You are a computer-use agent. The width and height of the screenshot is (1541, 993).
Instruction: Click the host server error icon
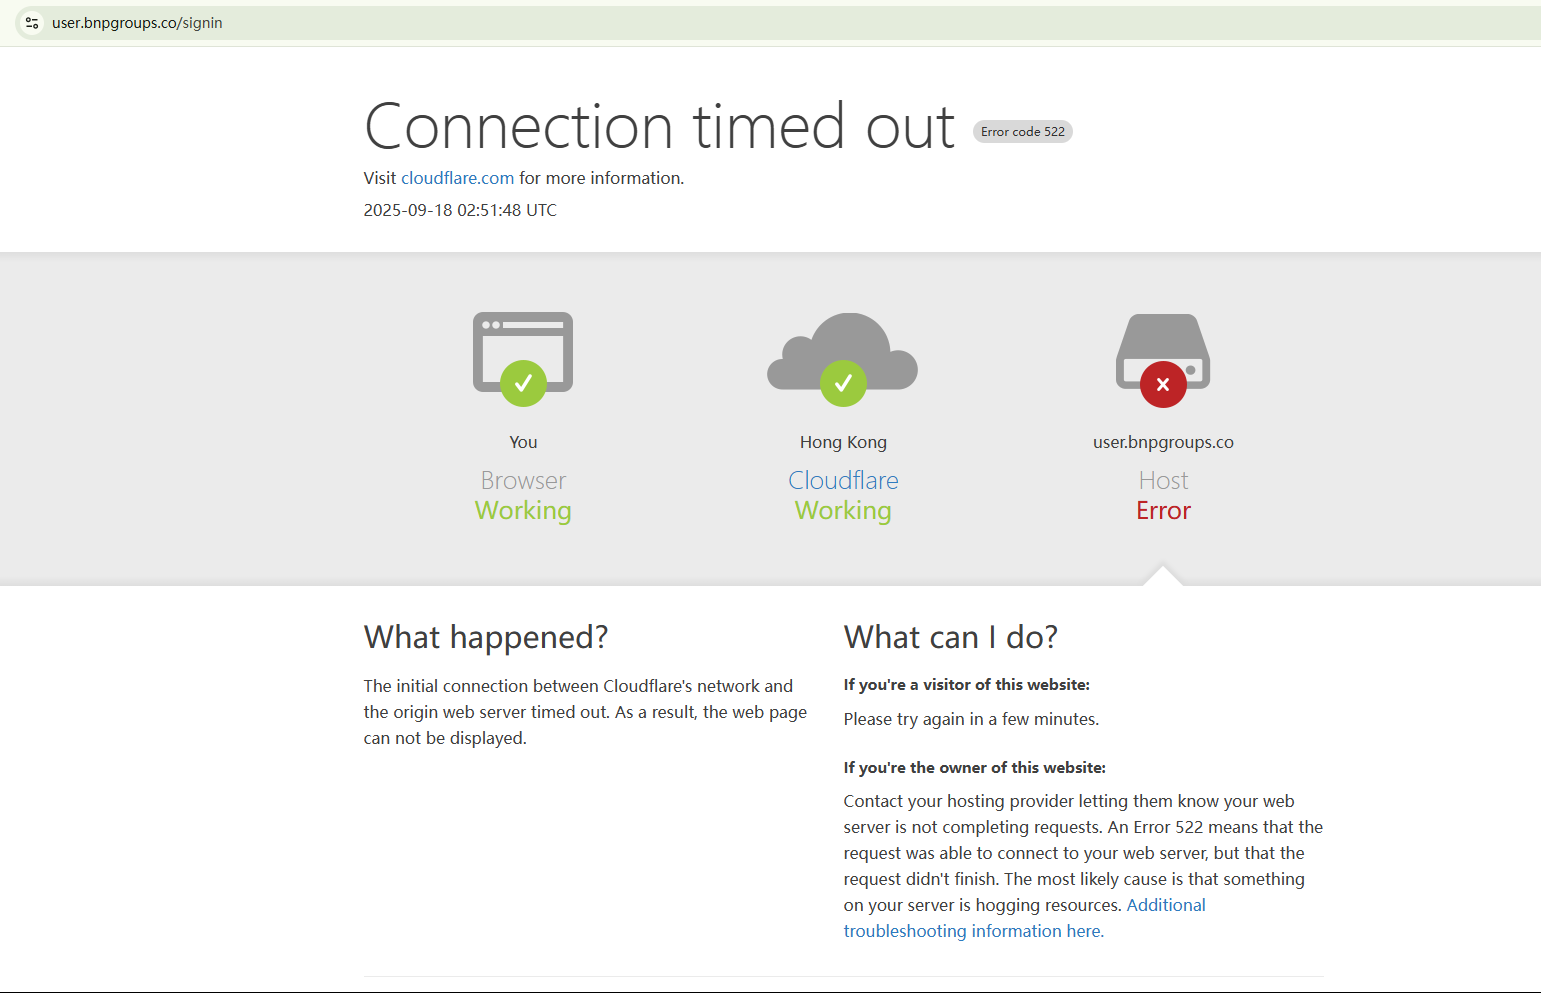tap(1163, 360)
